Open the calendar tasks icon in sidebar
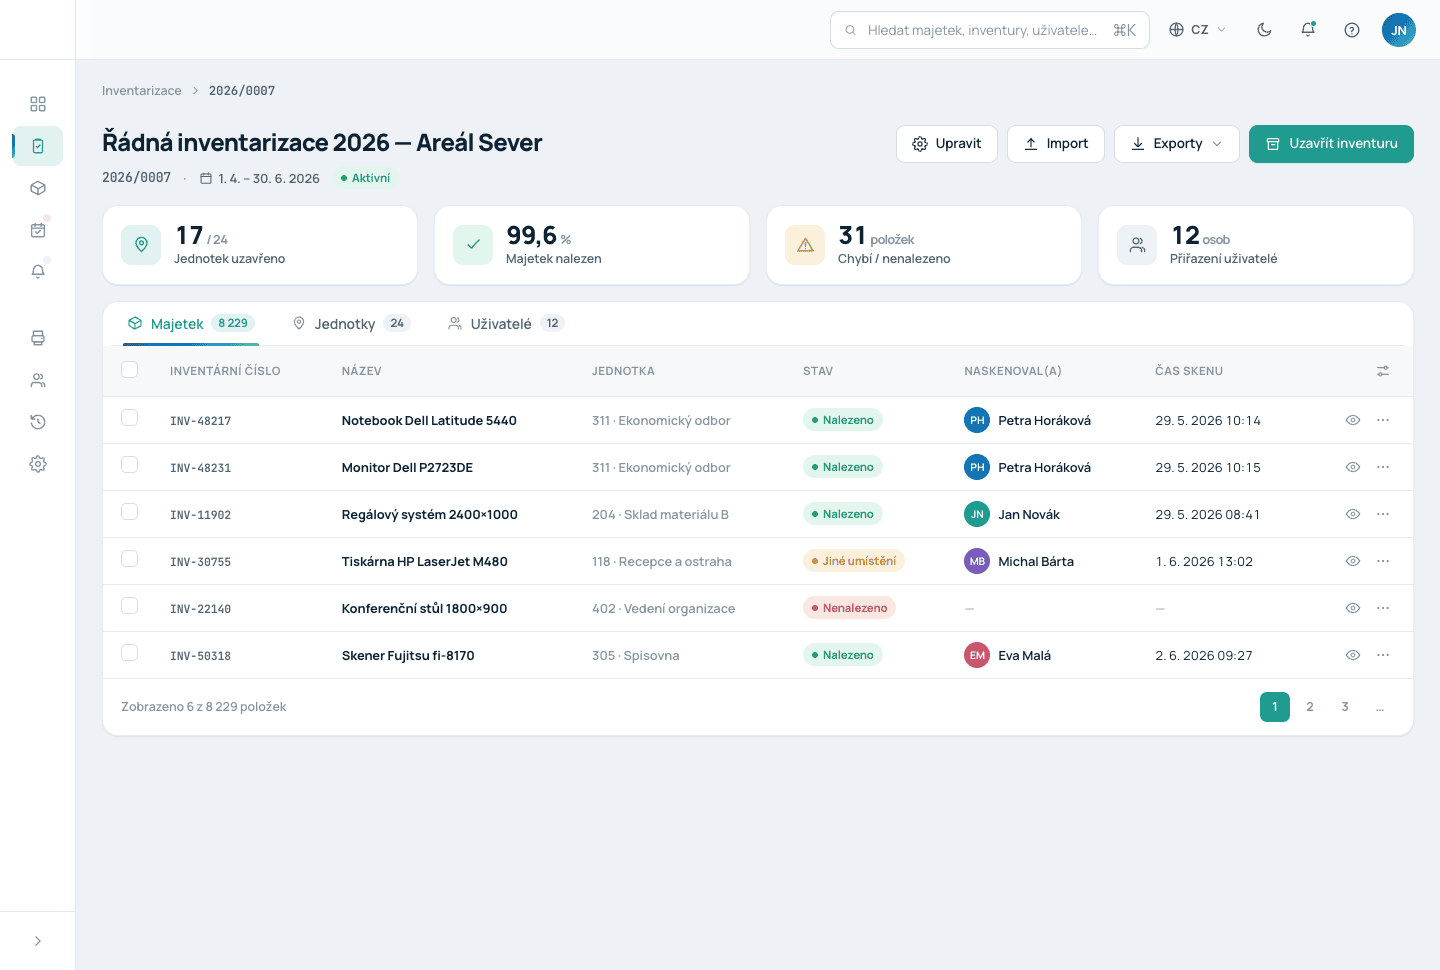Viewport: 1440px width, 970px height. 38,230
